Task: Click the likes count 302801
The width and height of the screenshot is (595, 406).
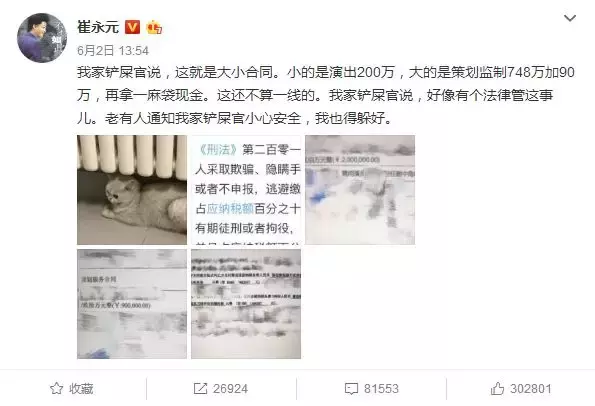Action: 530,389
